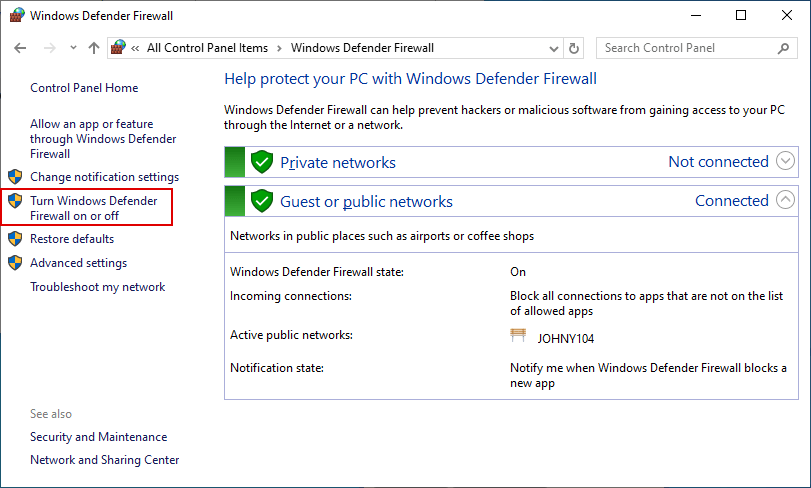Click the Active public networks label
811x488 pixels.
(291, 335)
